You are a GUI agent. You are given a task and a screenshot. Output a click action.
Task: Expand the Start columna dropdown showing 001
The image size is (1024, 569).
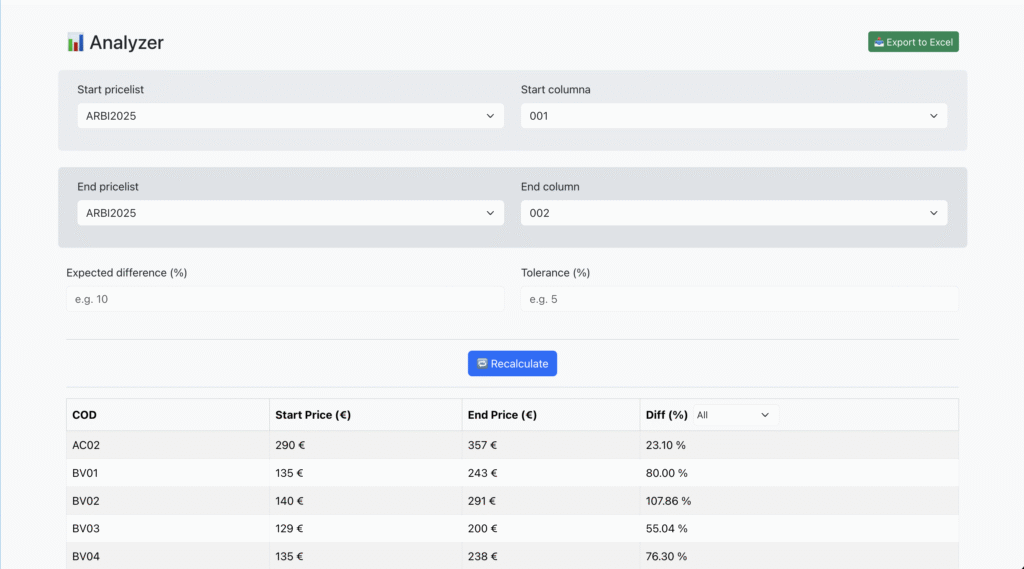(733, 116)
